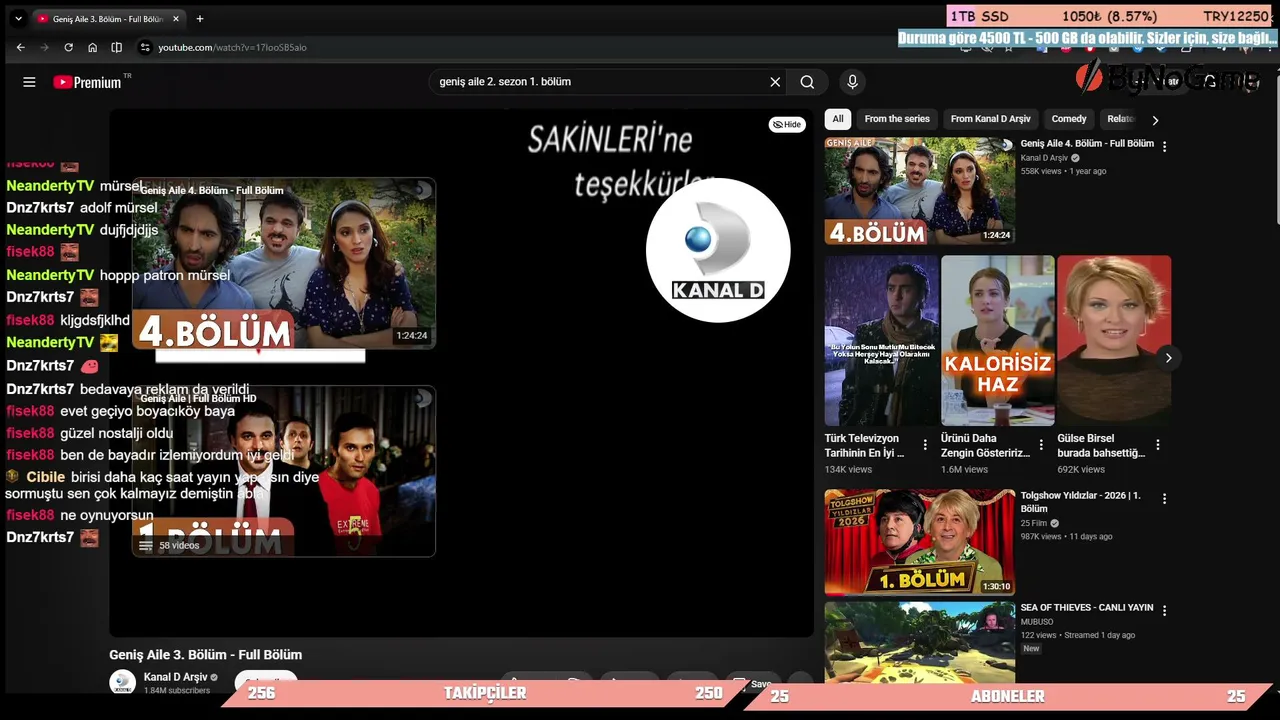Click the video title Geniş Aile 3. Bölüm
Screen dimensions: 1280x720
(206, 655)
